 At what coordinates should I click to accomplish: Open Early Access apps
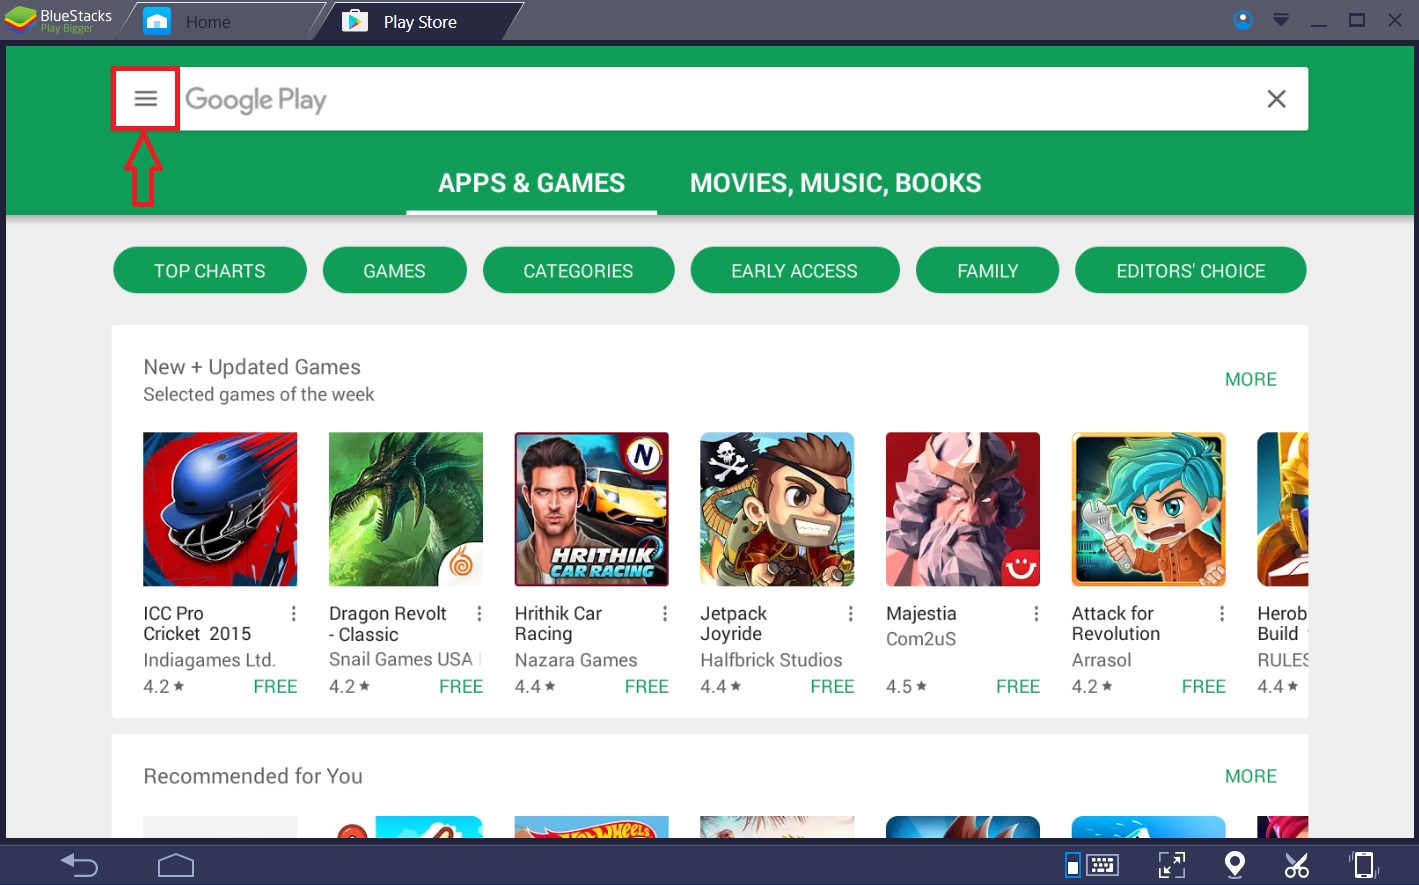coord(794,270)
